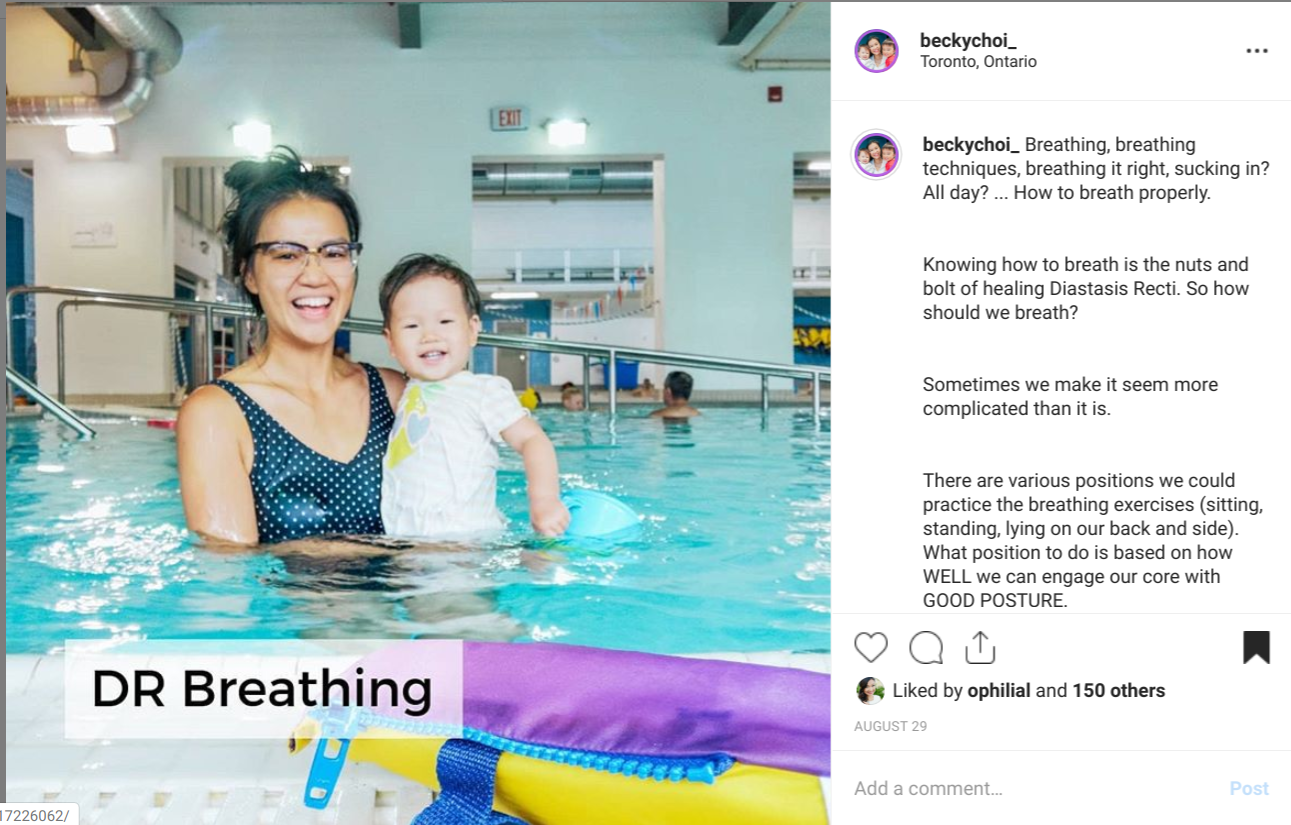Screen dimensions: 1291x825
Task: Open the three-dot more options menu
Action: pos(1257,51)
